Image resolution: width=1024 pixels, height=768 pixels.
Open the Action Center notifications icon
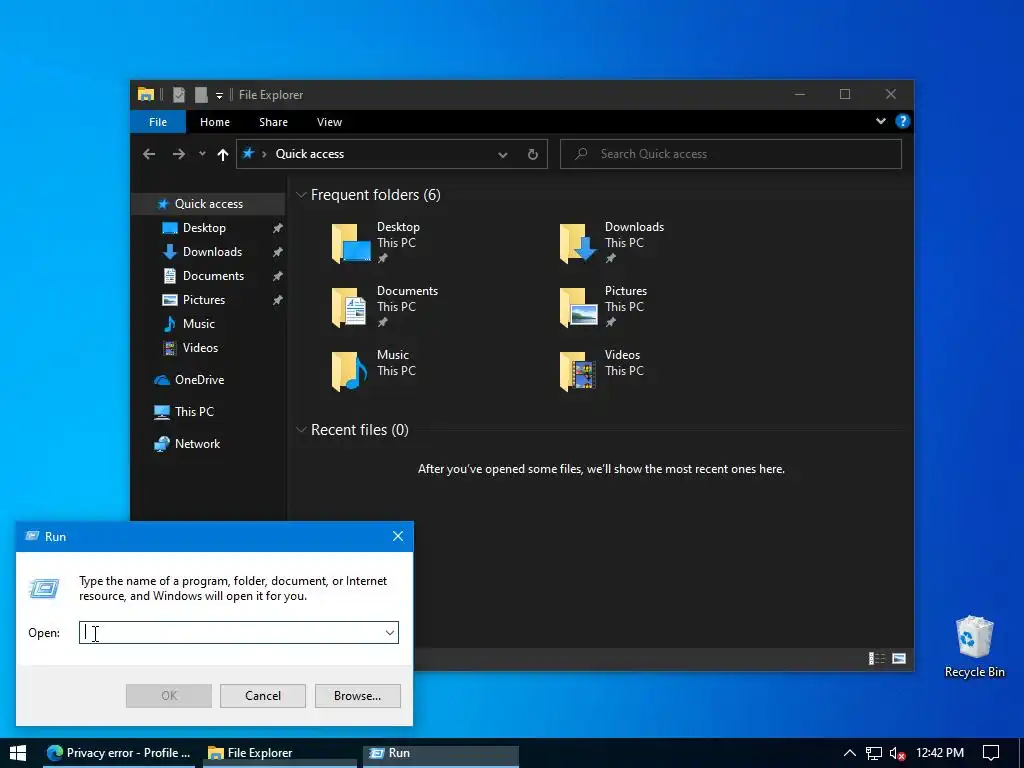coord(991,753)
